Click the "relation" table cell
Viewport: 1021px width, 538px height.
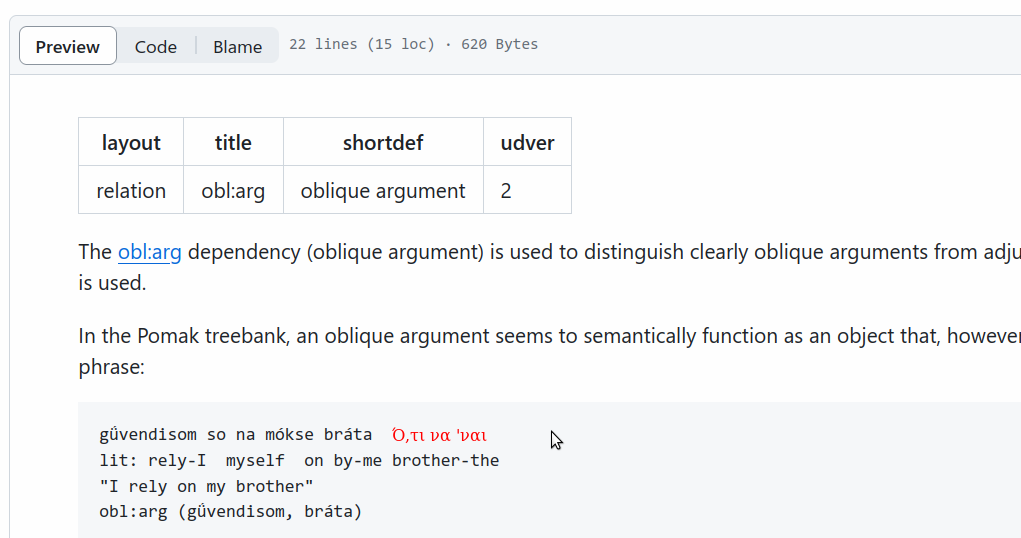131,190
